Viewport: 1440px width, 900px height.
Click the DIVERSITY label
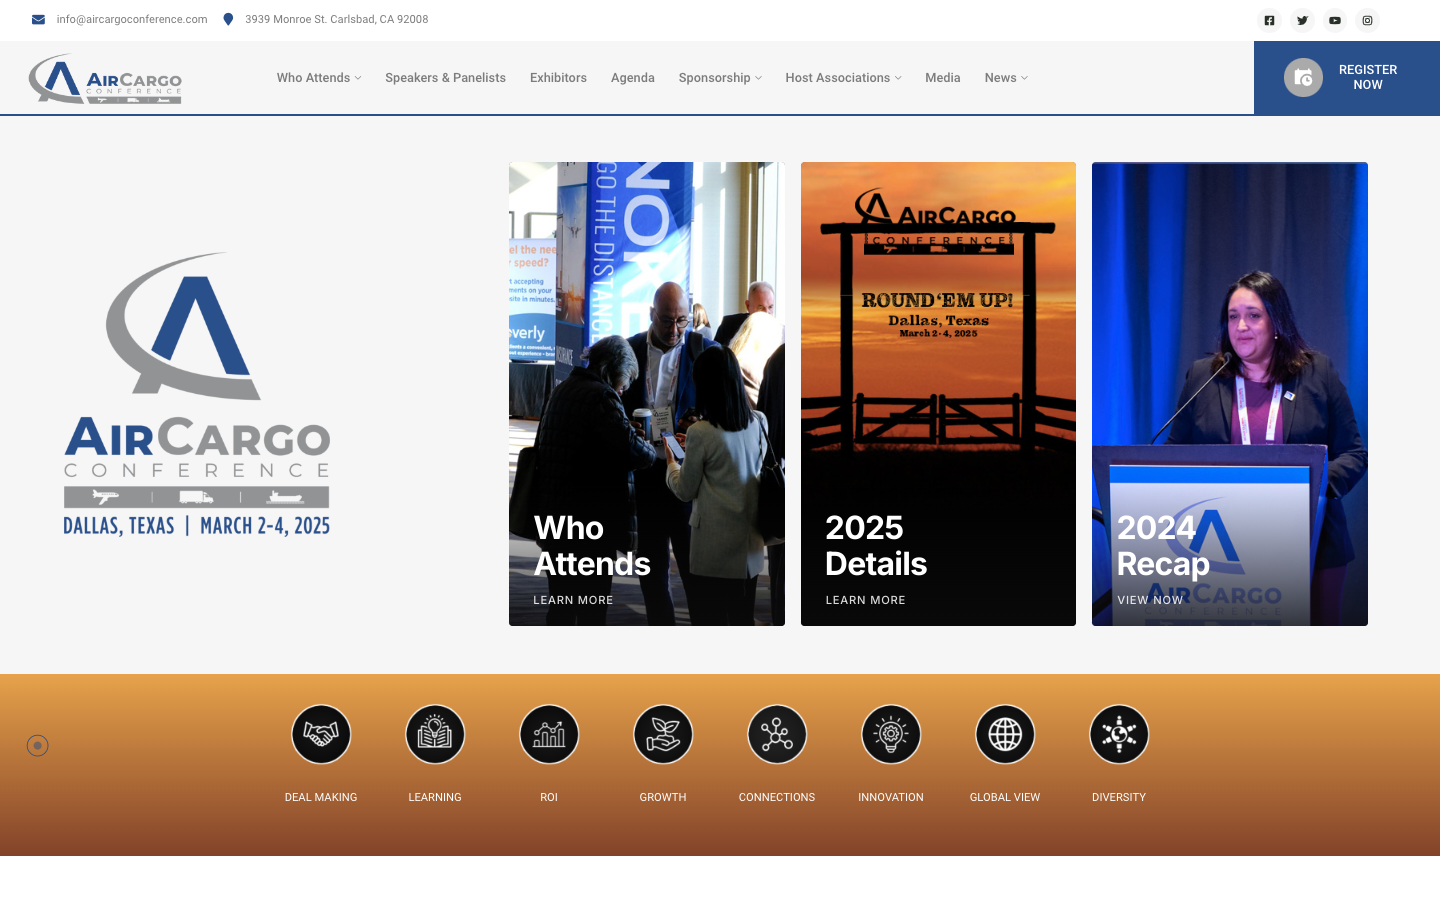(x=1119, y=797)
